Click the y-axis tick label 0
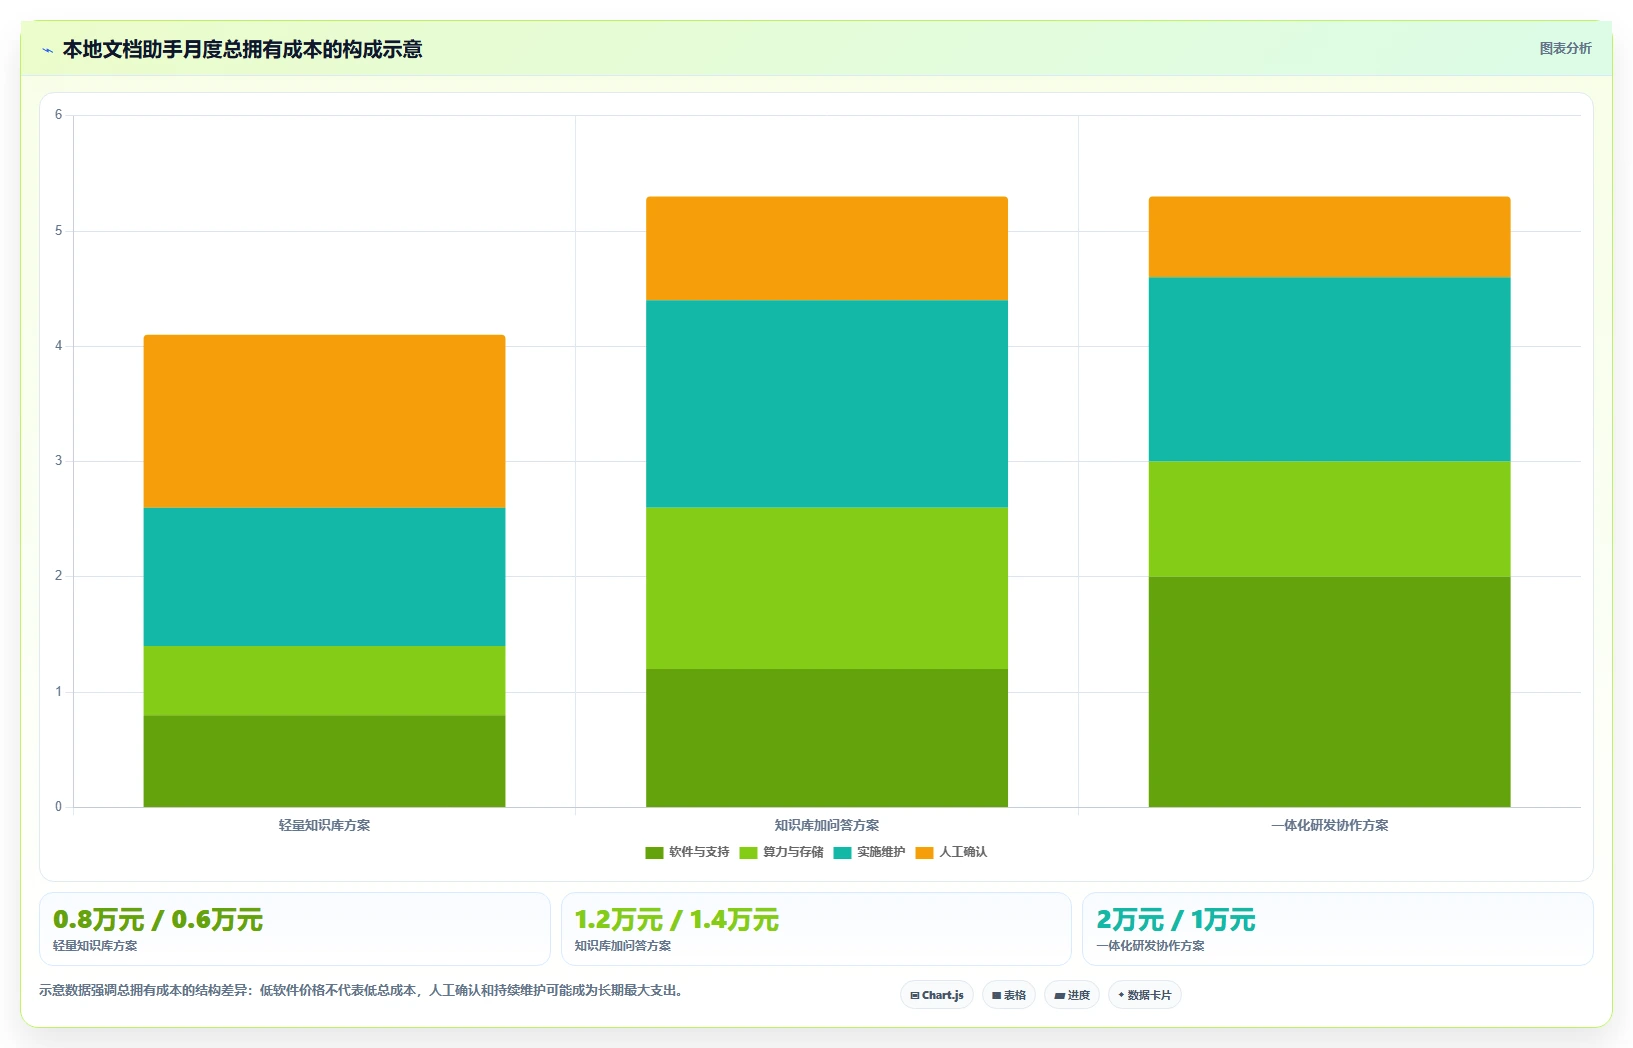The image size is (1633, 1048). tap(58, 807)
